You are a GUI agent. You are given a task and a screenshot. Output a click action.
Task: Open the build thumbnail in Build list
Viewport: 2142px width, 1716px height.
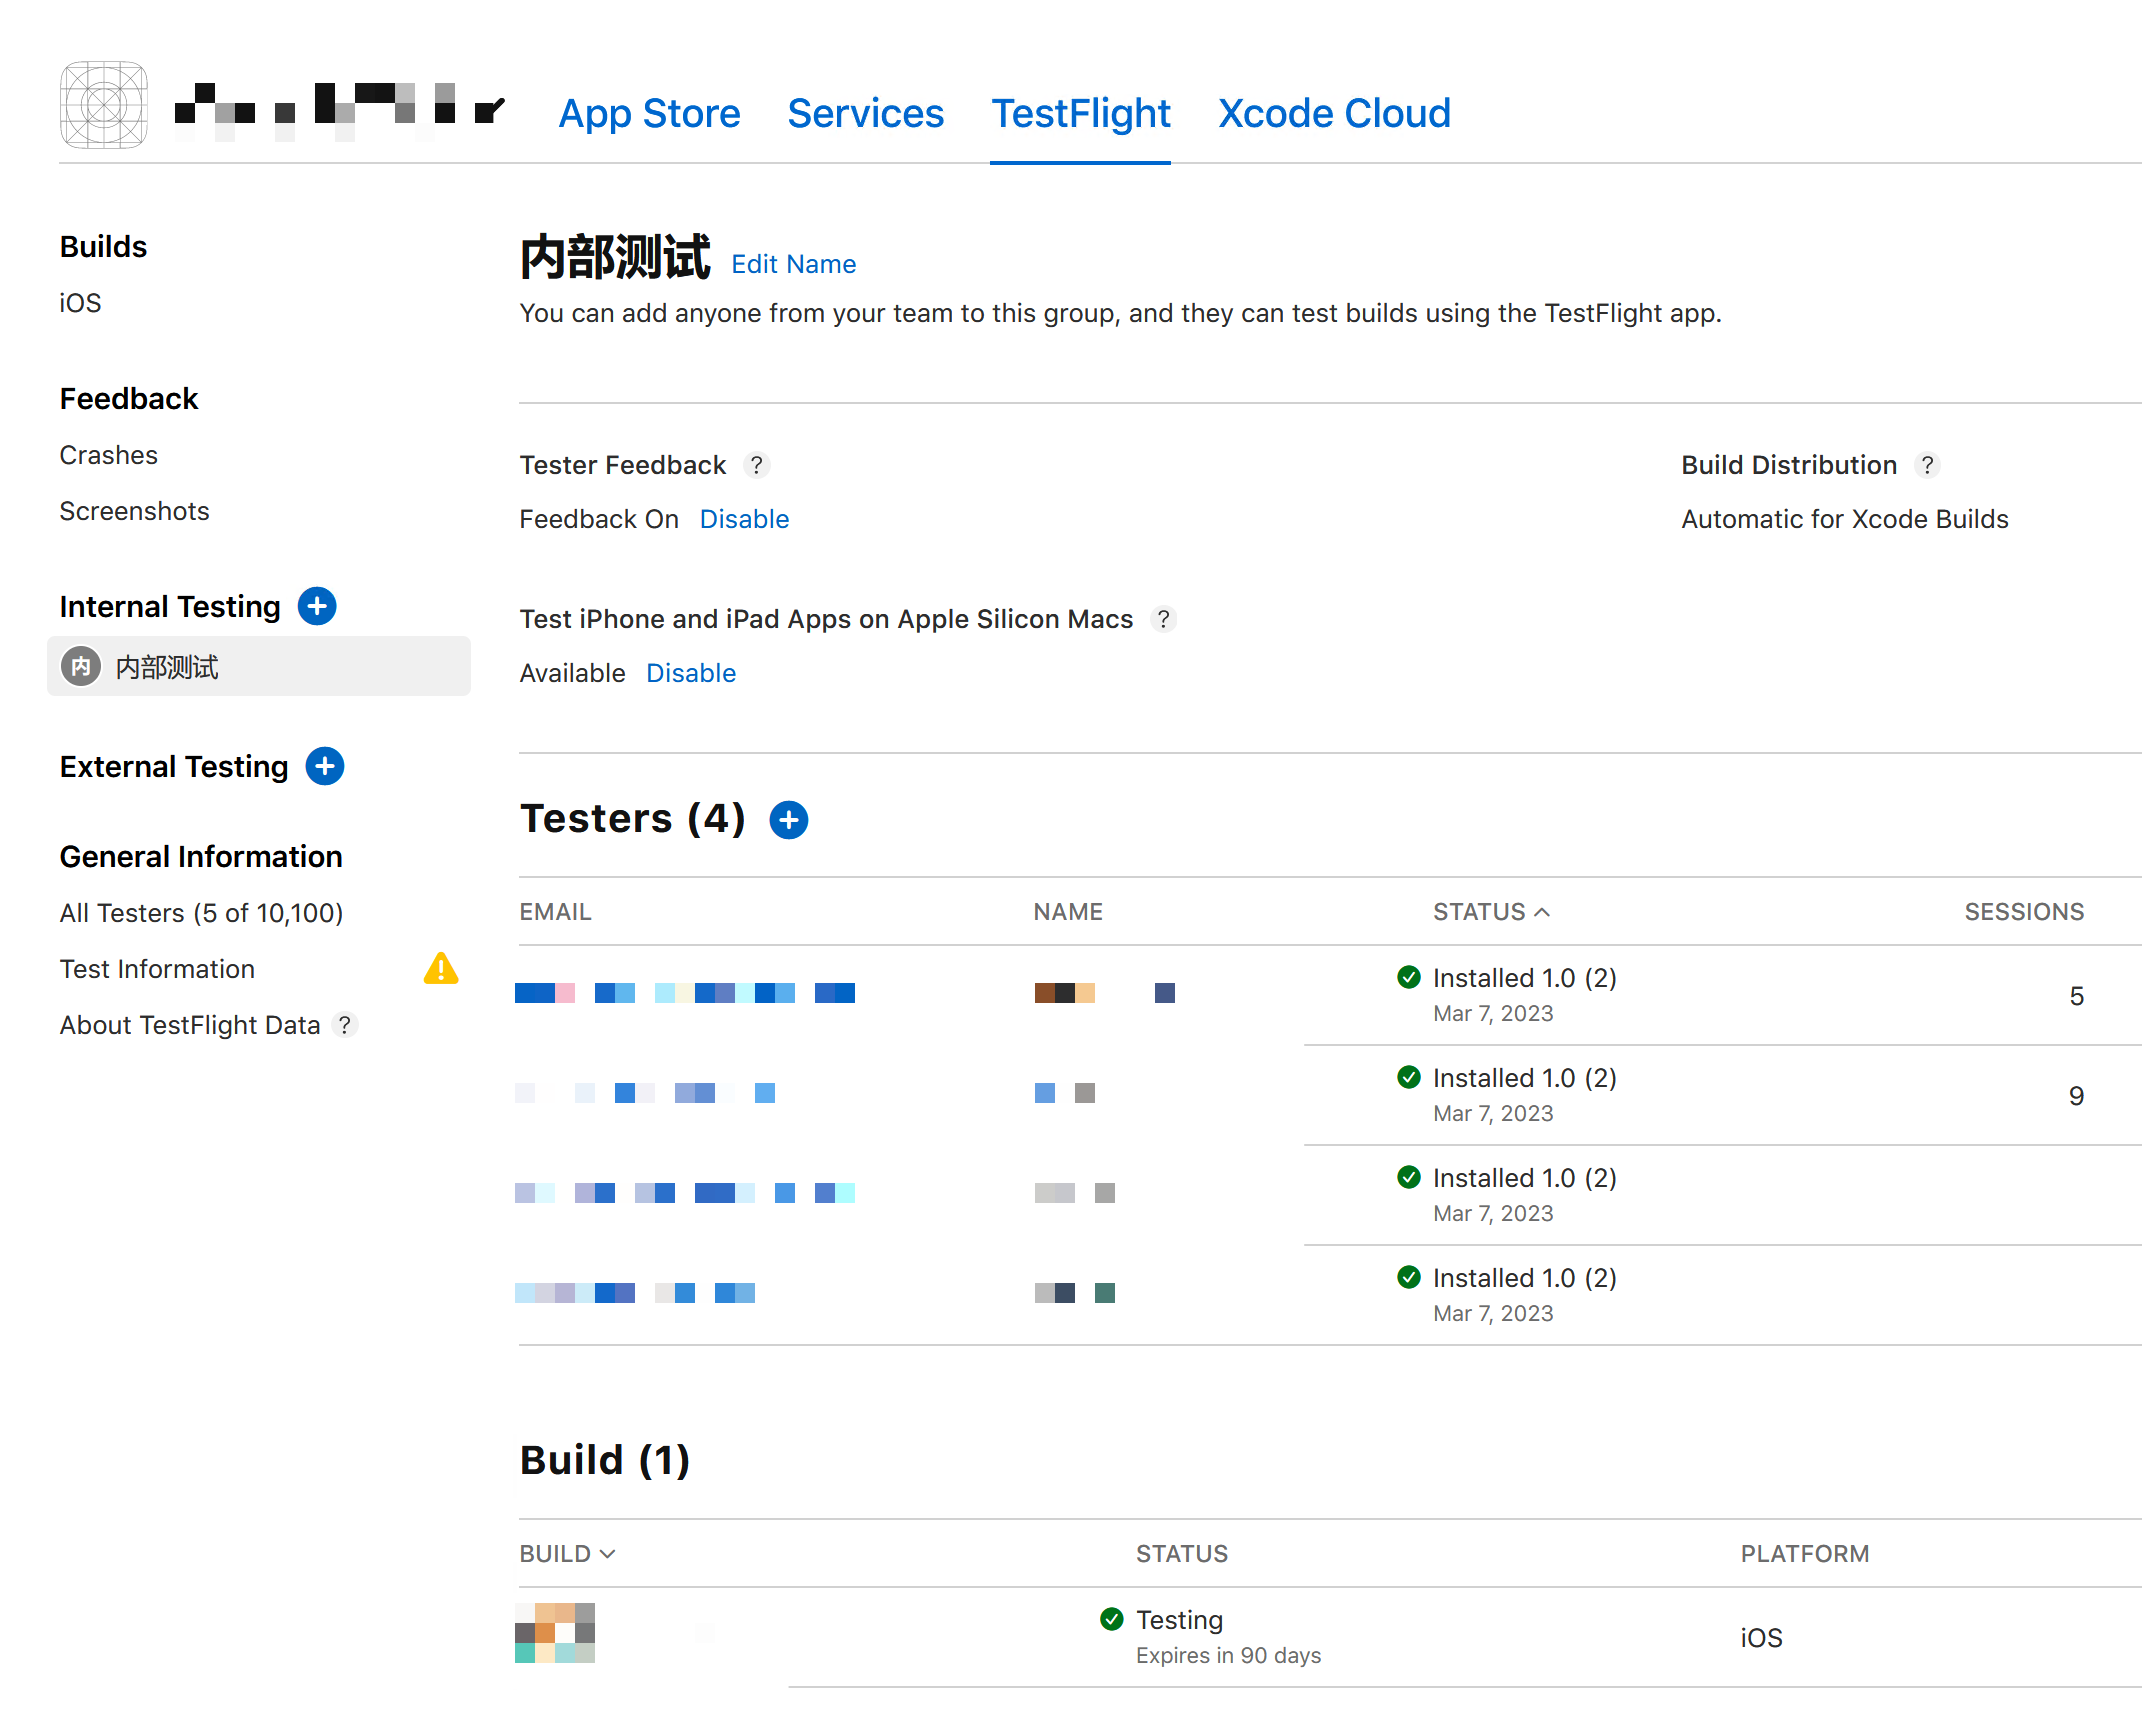tap(555, 1633)
